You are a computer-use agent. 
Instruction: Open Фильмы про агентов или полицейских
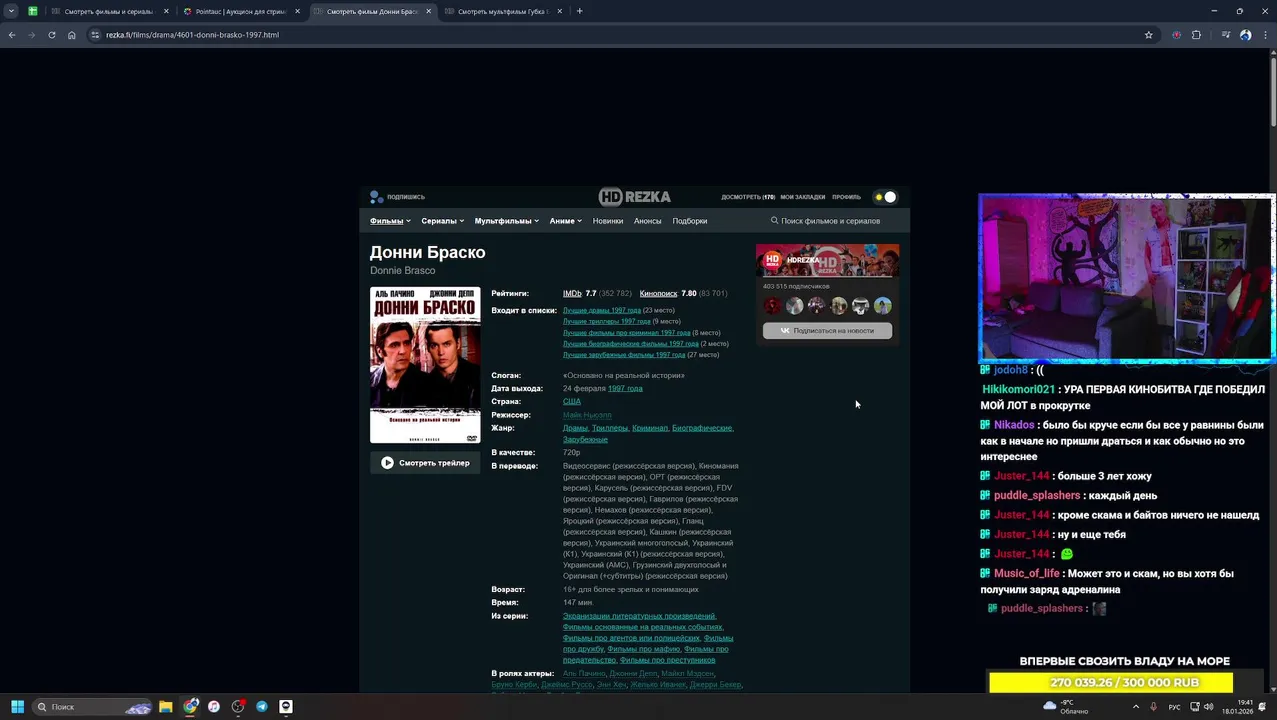pos(631,638)
